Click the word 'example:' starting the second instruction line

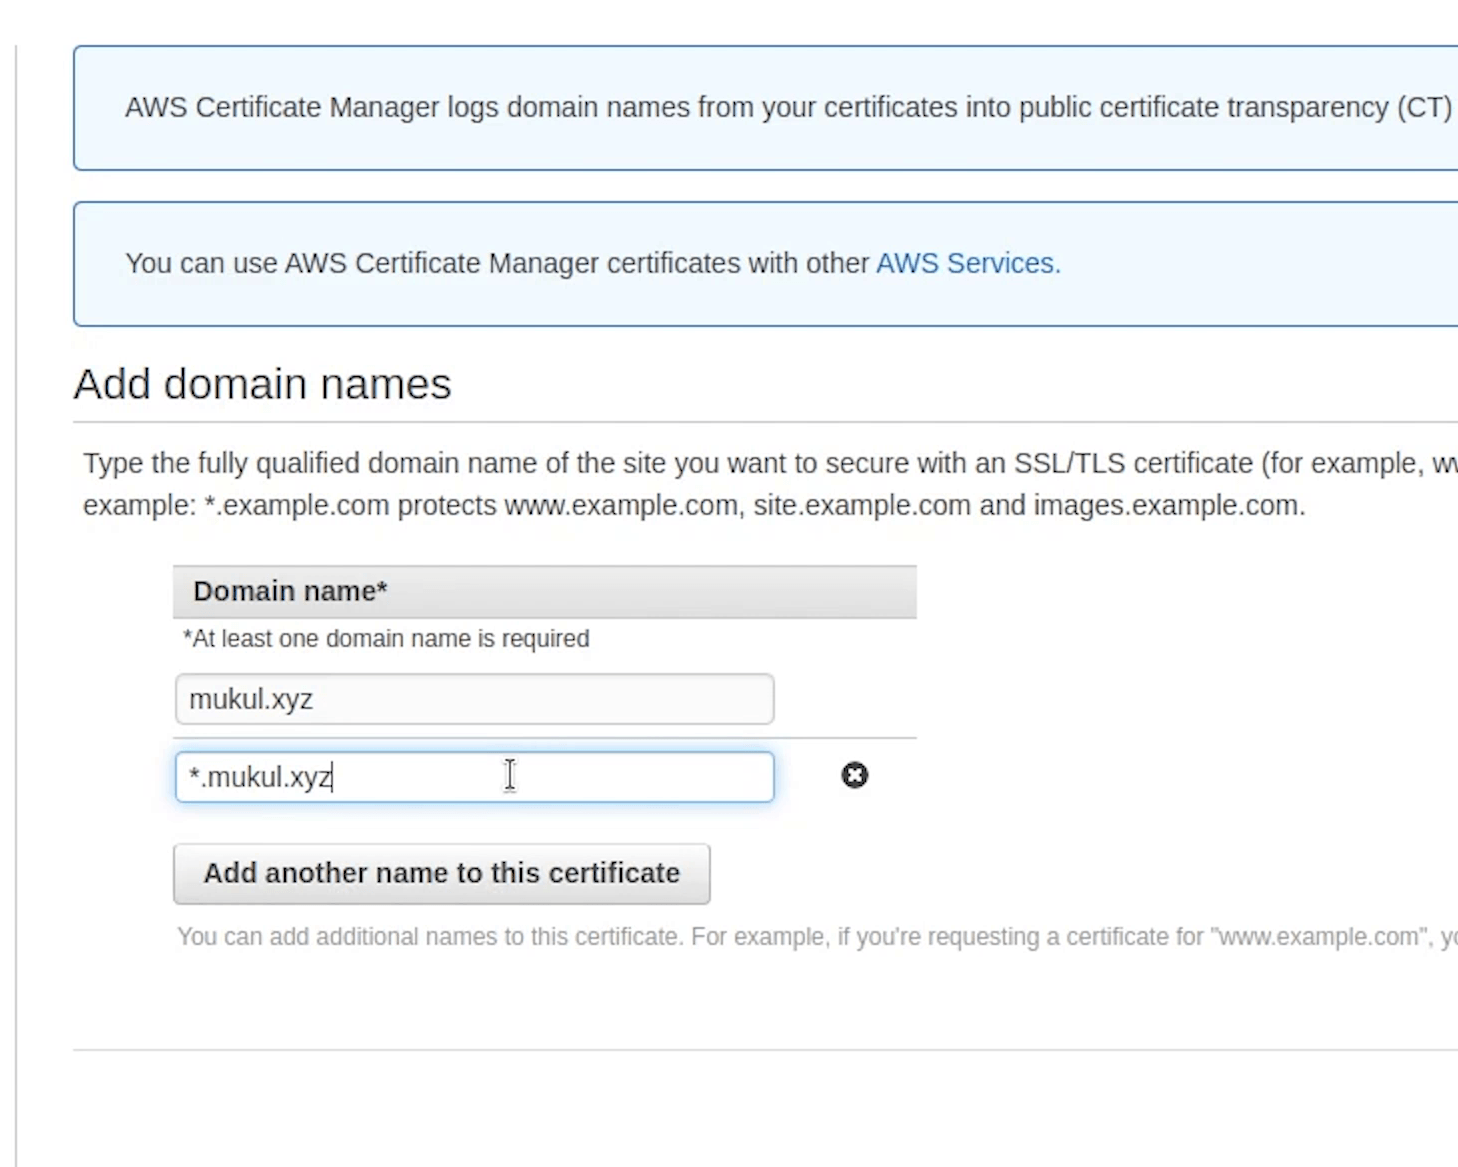[x=139, y=506]
